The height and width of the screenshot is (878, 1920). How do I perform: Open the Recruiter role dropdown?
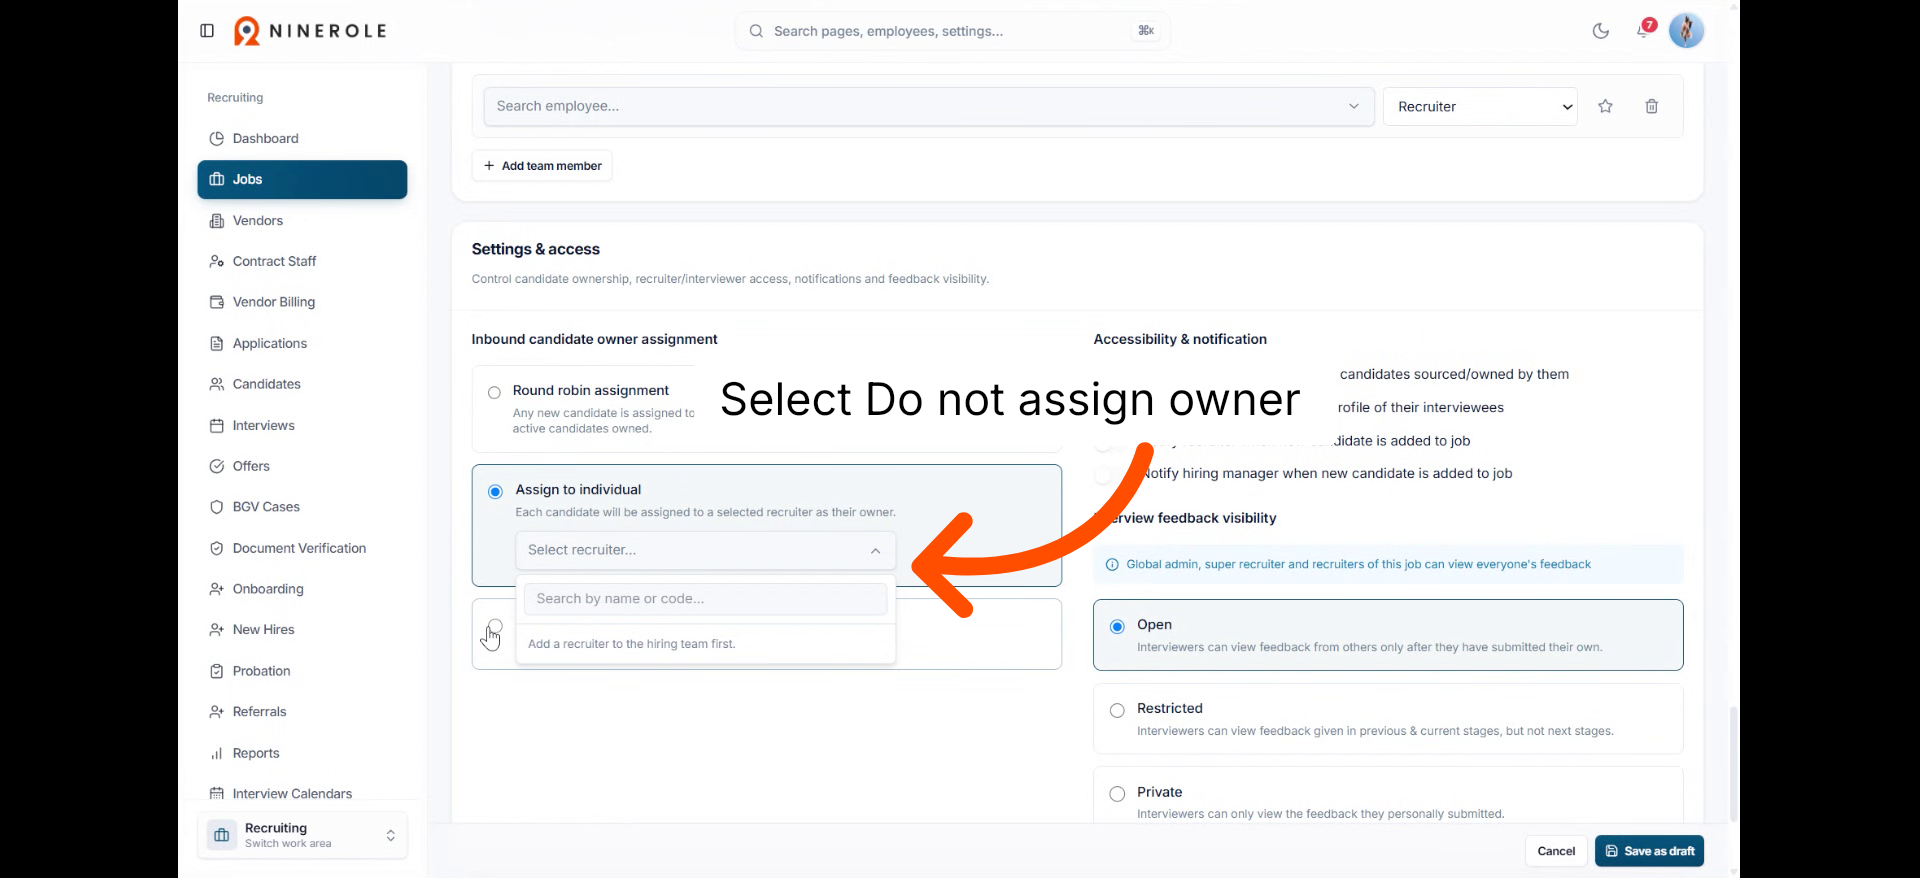coord(1480,106)
